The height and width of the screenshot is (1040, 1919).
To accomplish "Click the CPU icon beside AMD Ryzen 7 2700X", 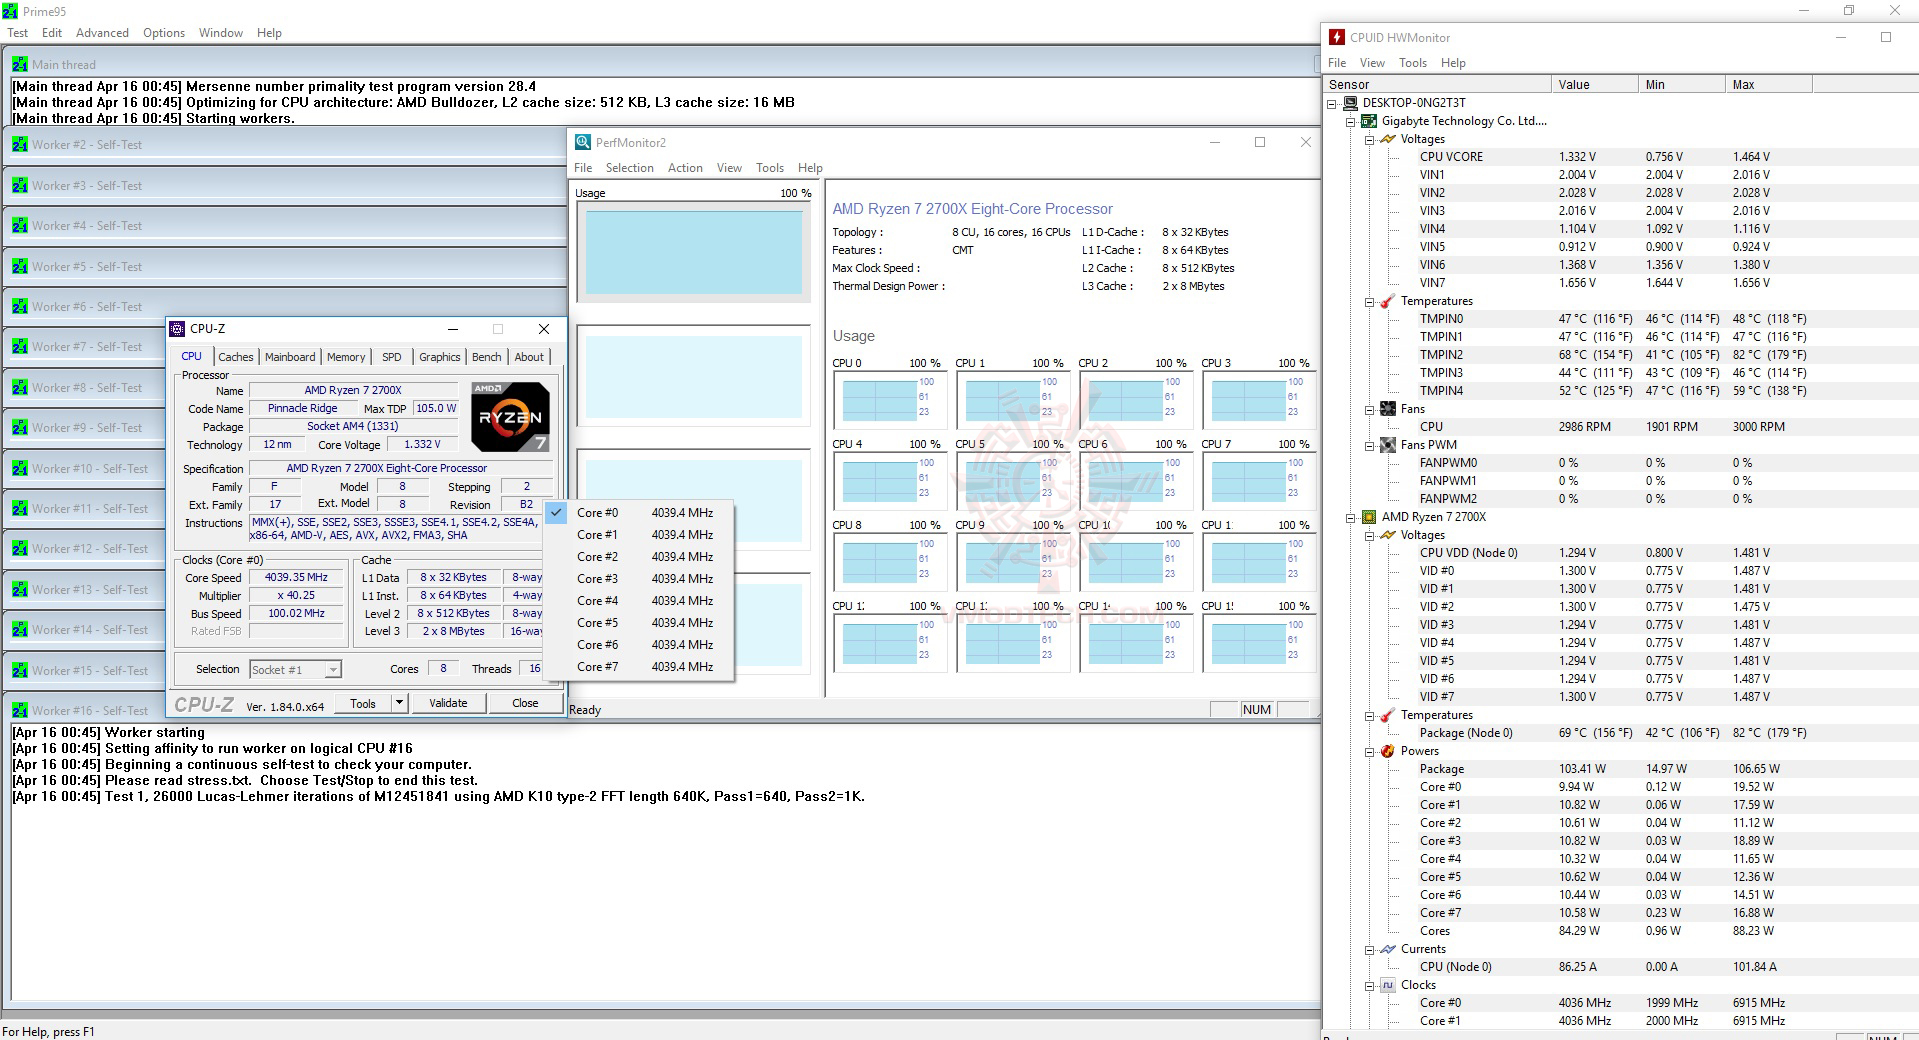I will click(x=1369, y=517).
